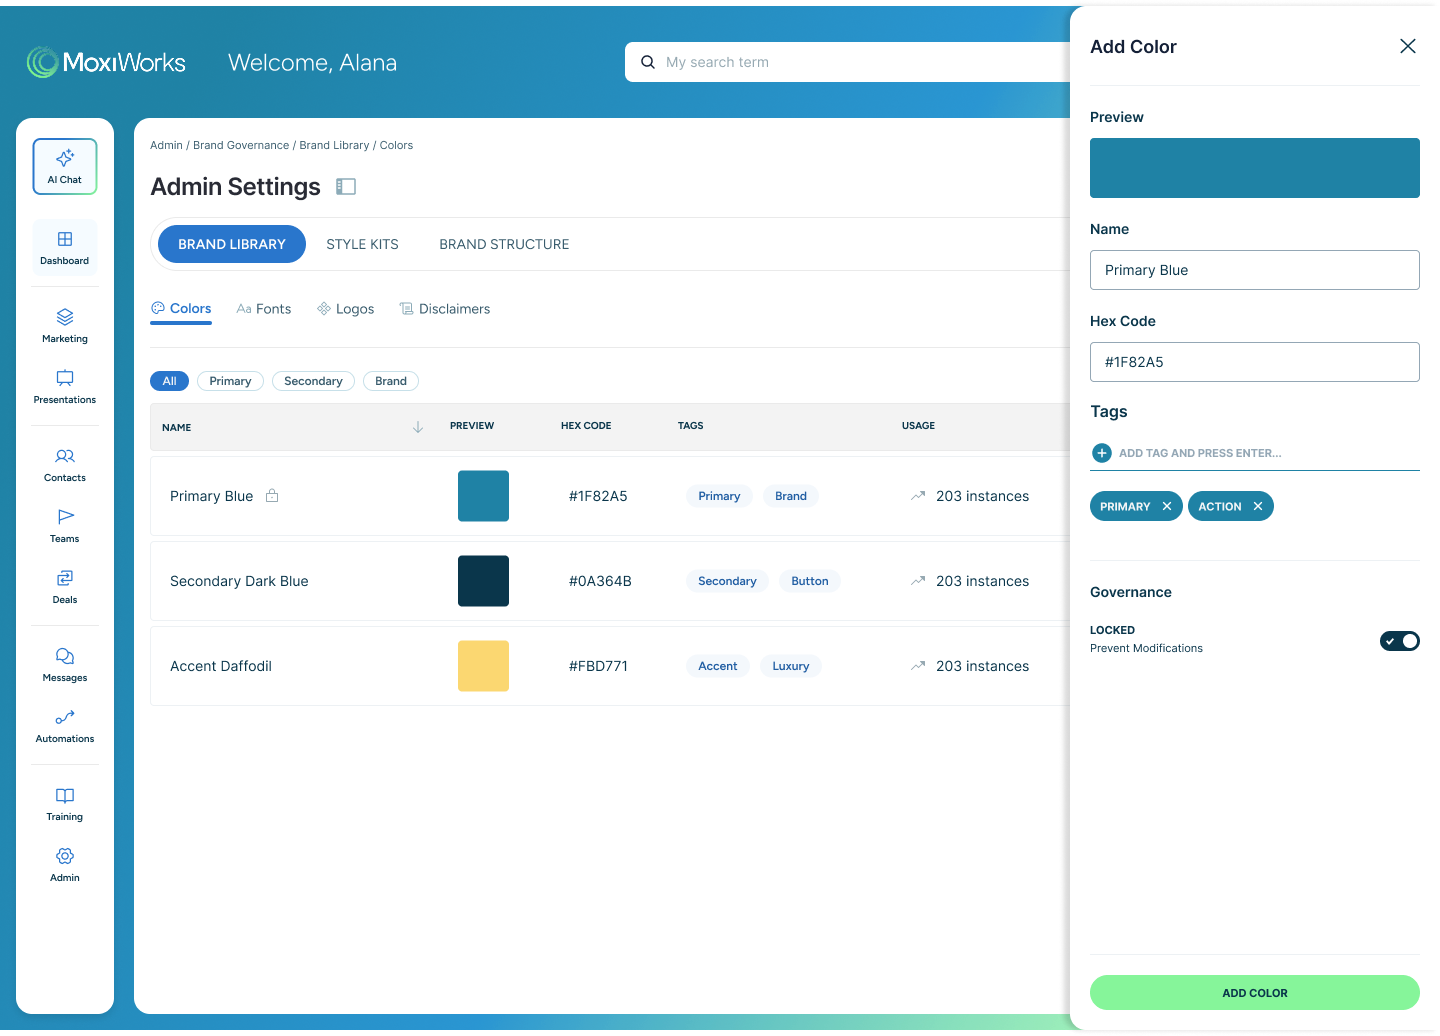The width and height of the screenshot is (1440, 1036).
Task: Click the Secondary Dark Blue row name
Action: tap(239, 581)
